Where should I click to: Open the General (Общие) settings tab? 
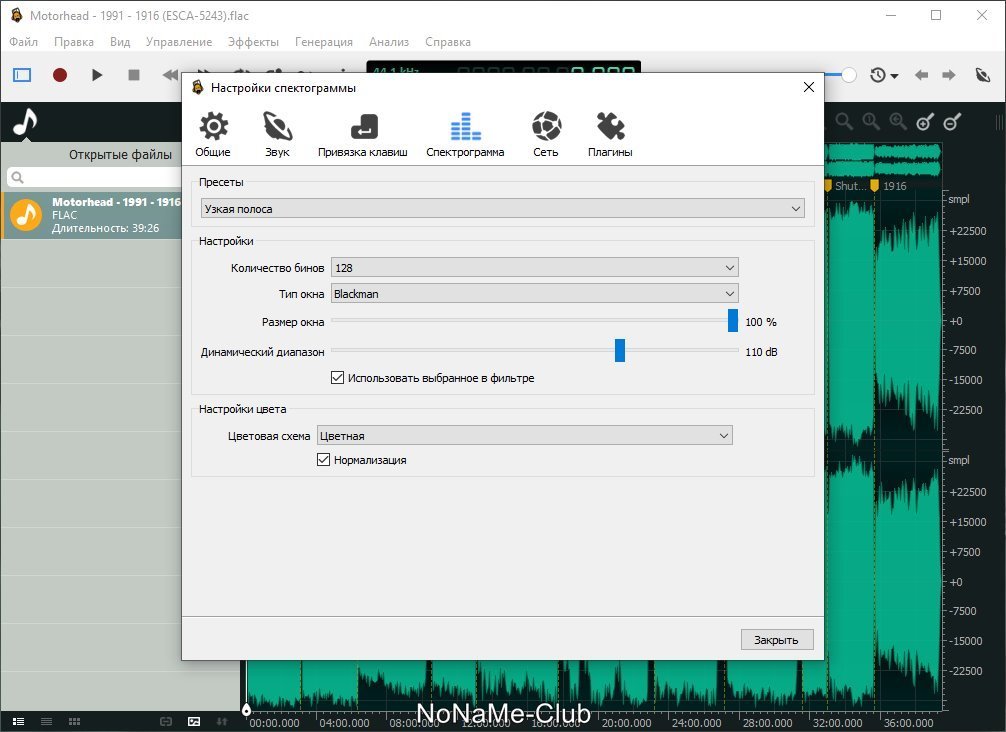pyautogui.click(x=213, y=134)
